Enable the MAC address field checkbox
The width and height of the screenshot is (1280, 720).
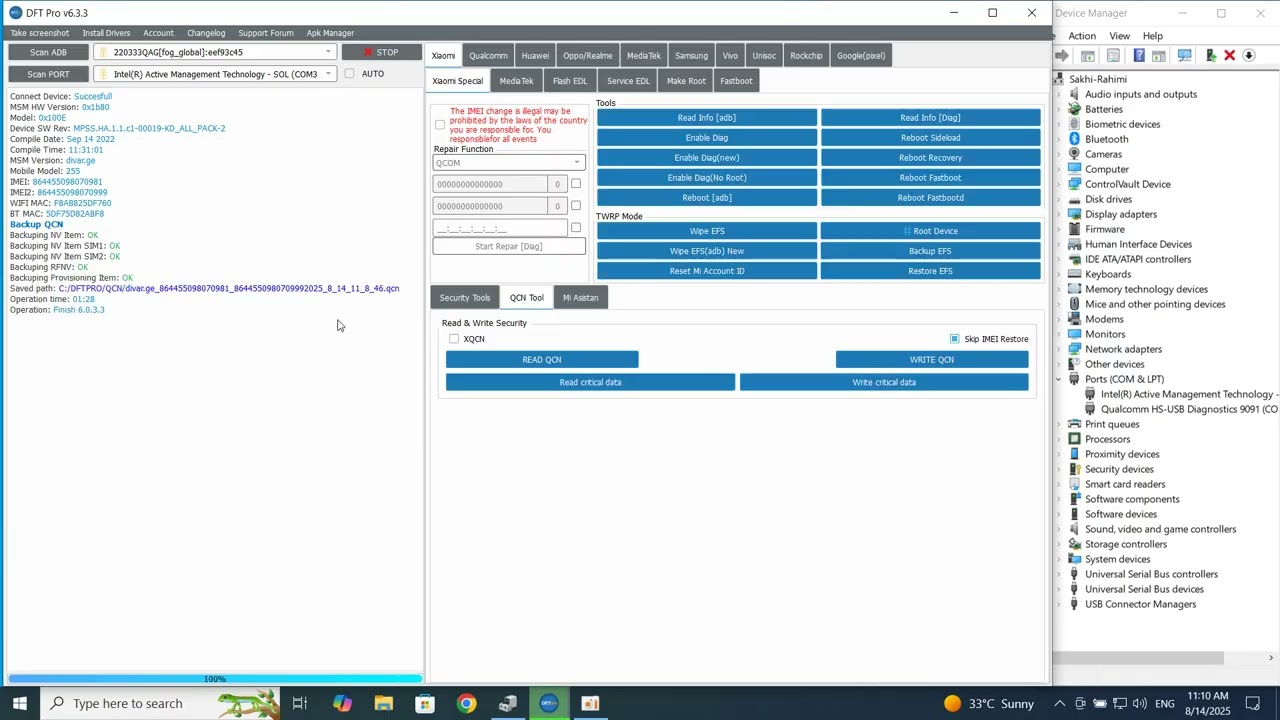pos(576,228)
